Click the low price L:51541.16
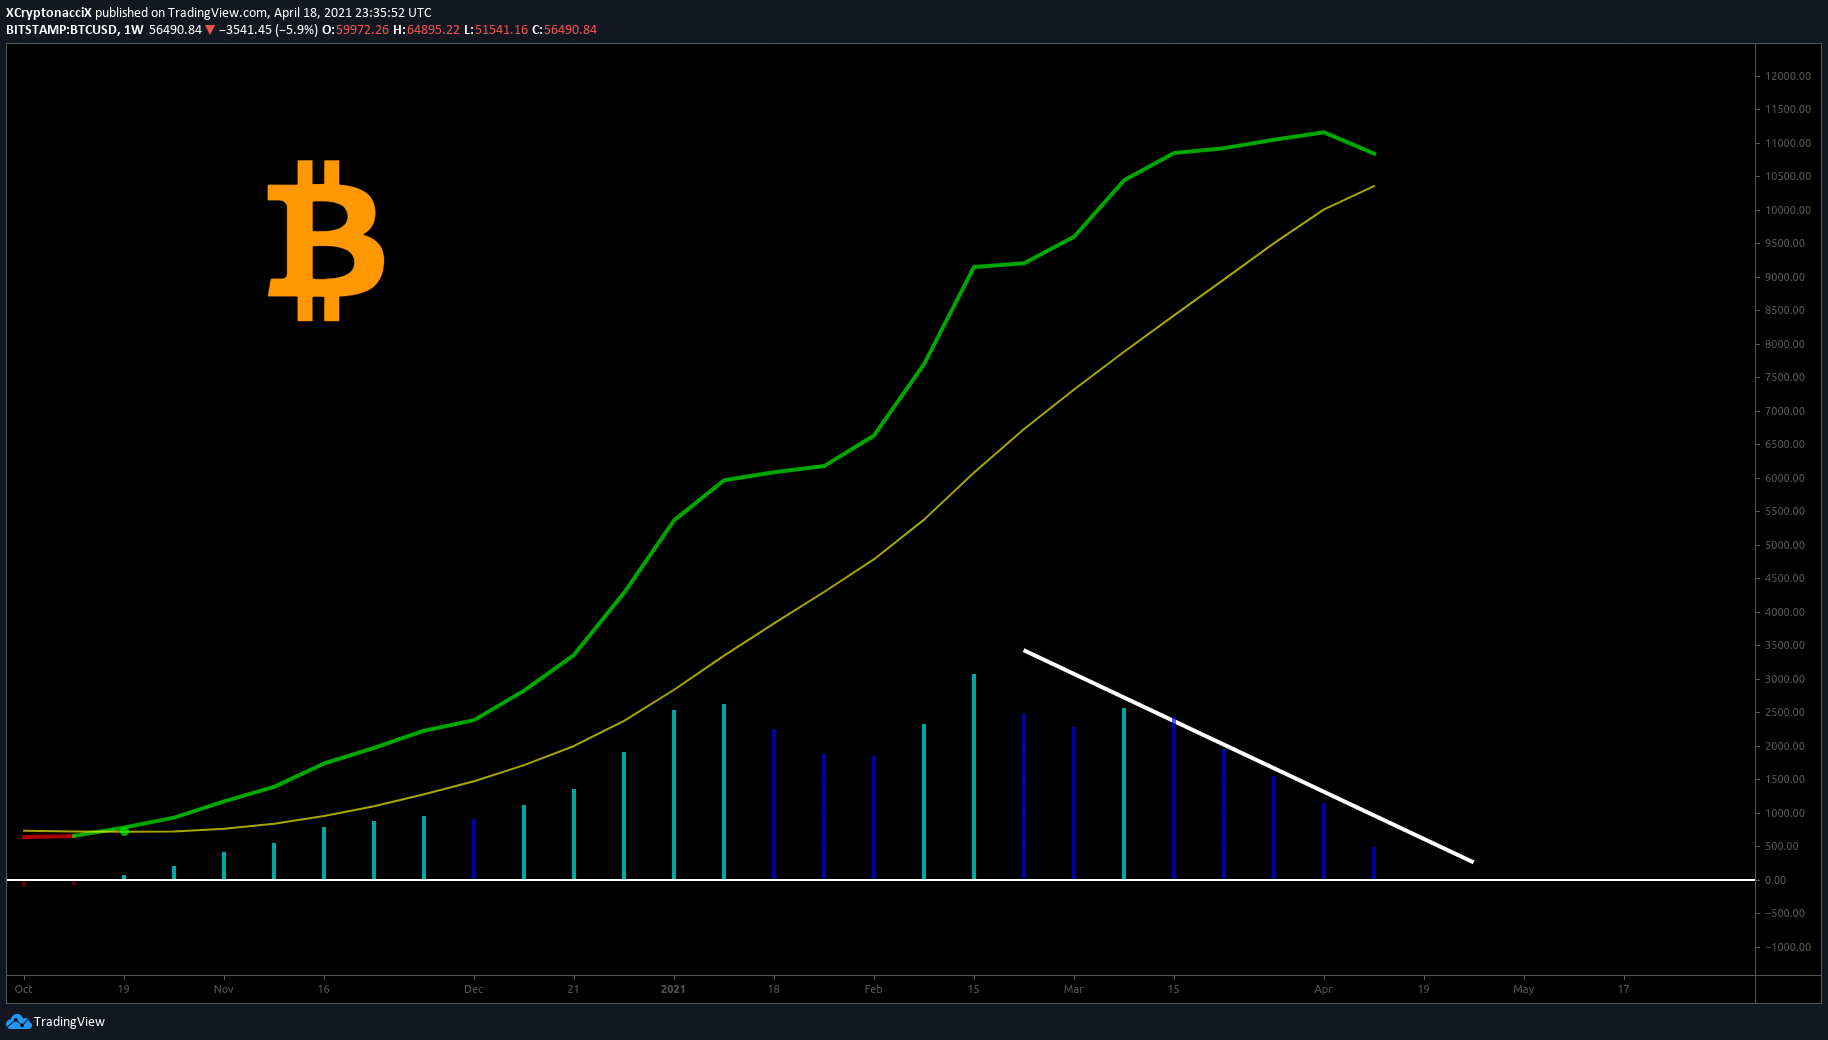The width and height of the screenshot is (1828, 1040). tap(496, 30)
